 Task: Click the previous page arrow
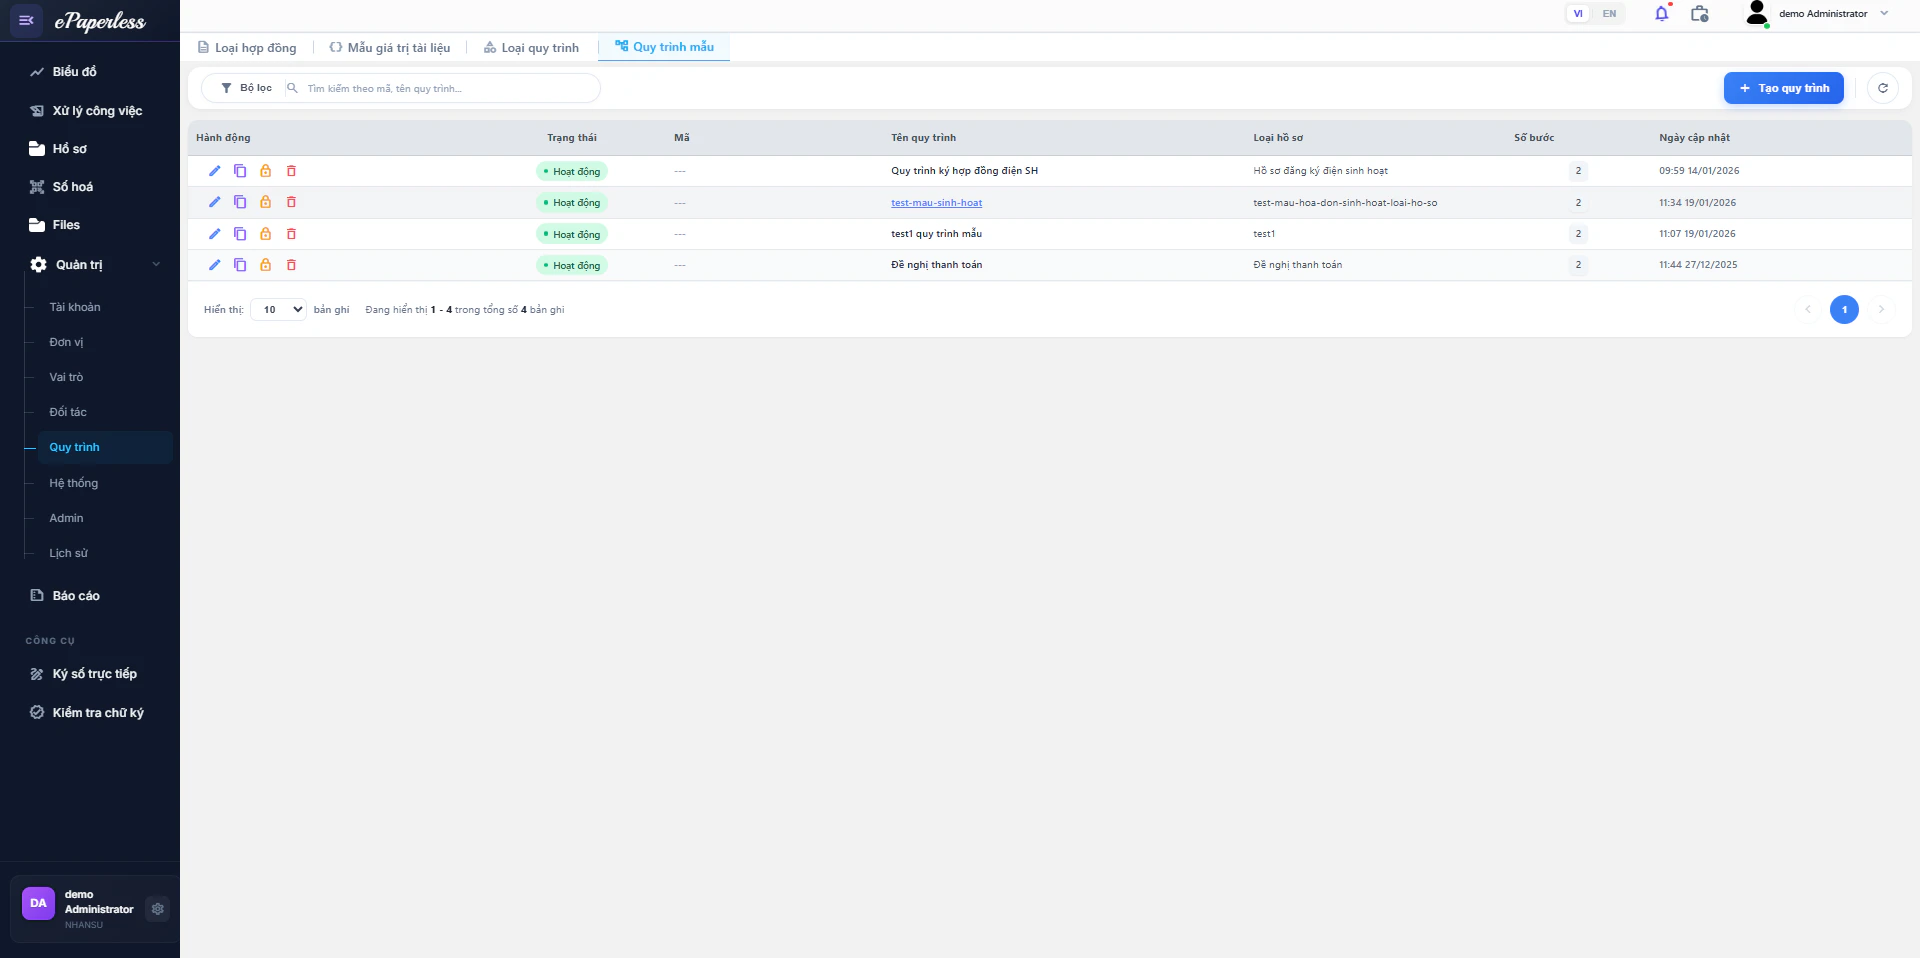(1808, 310)
